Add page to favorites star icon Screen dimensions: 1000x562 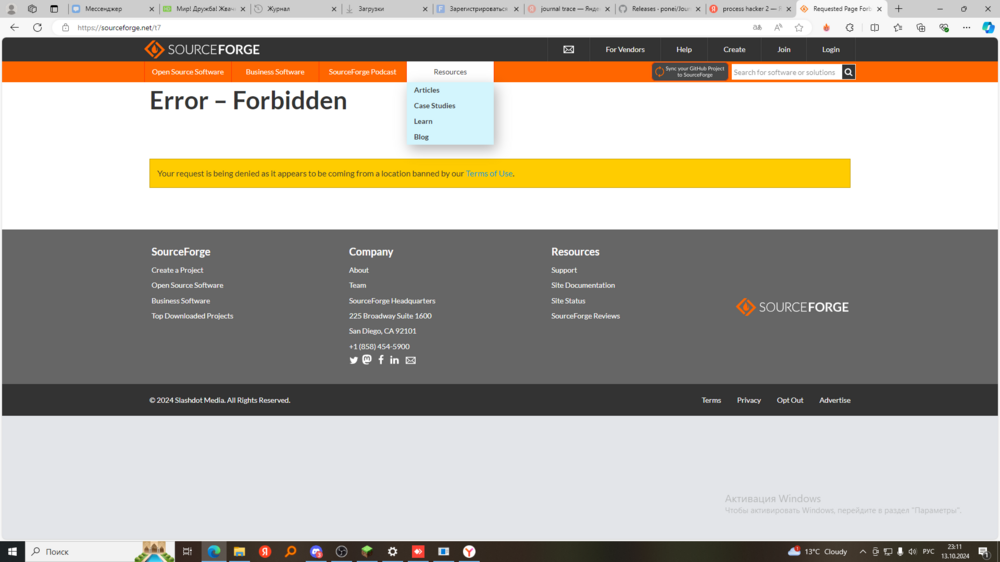(x=798, y=27)
